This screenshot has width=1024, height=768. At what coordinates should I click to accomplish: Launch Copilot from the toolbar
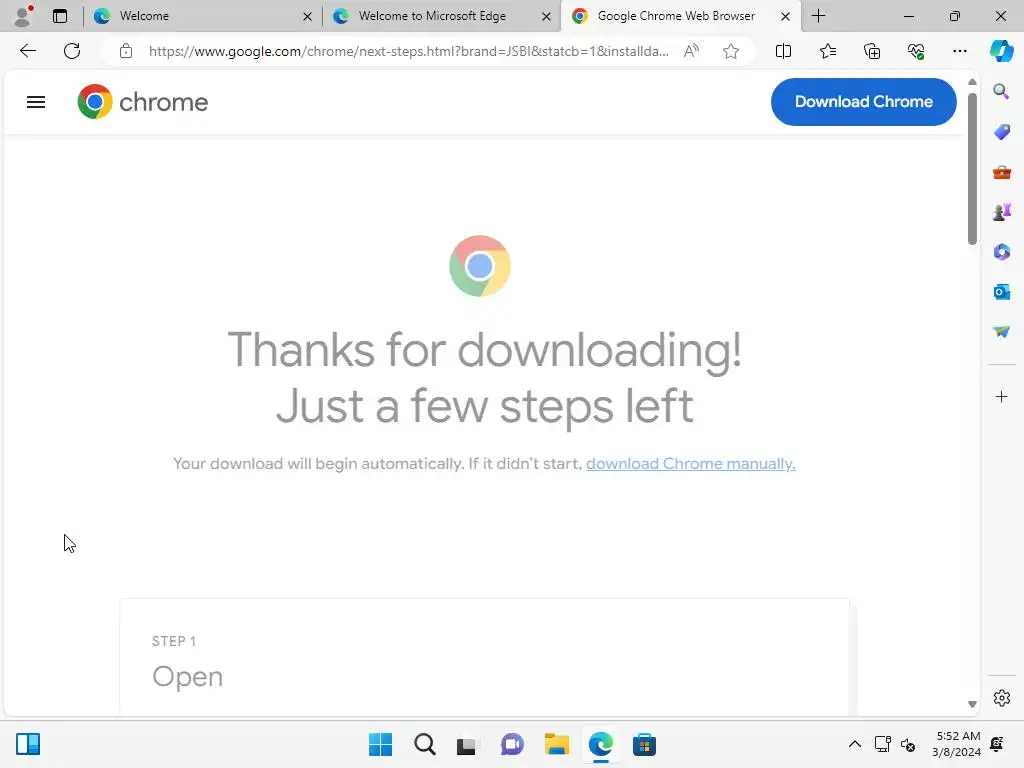click(x=1001, y=51)
